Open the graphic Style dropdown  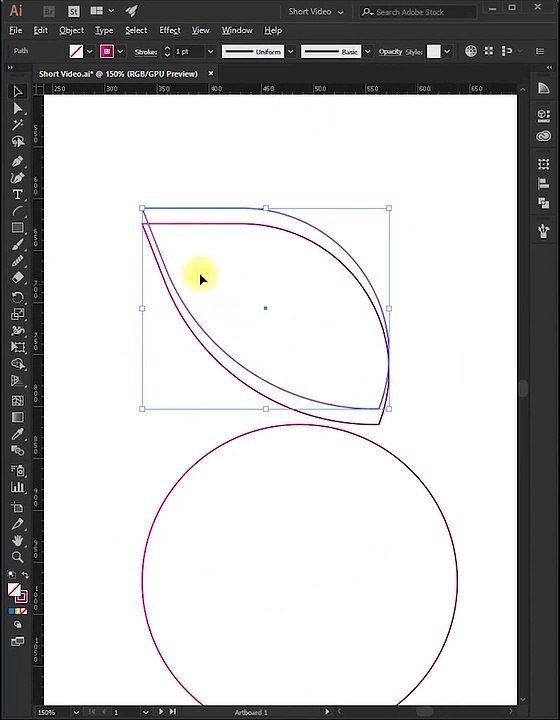[447, 51]
